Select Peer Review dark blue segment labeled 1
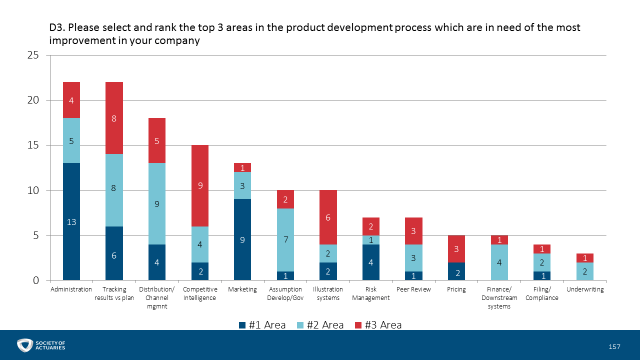 point(413,276)
